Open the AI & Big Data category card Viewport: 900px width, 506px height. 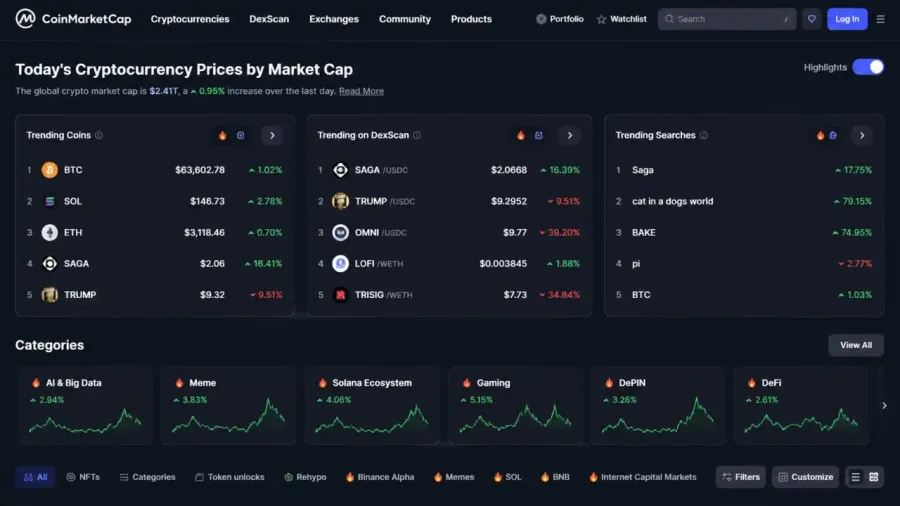click(86, 406)
